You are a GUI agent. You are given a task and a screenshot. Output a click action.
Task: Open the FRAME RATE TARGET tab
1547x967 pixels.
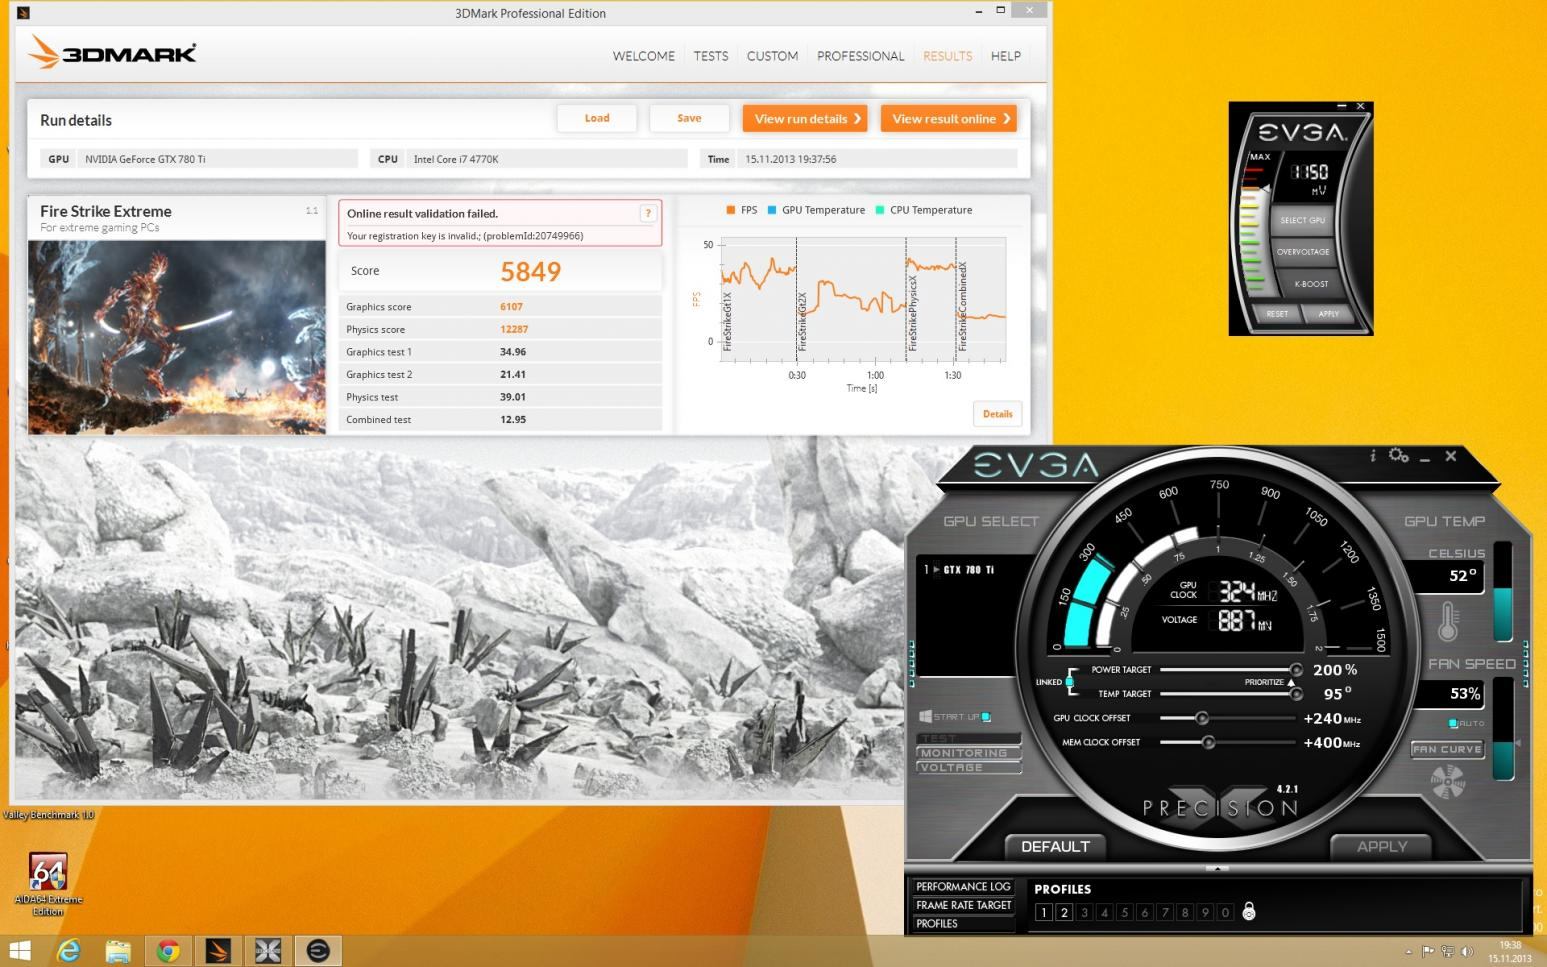pos(963,905)
